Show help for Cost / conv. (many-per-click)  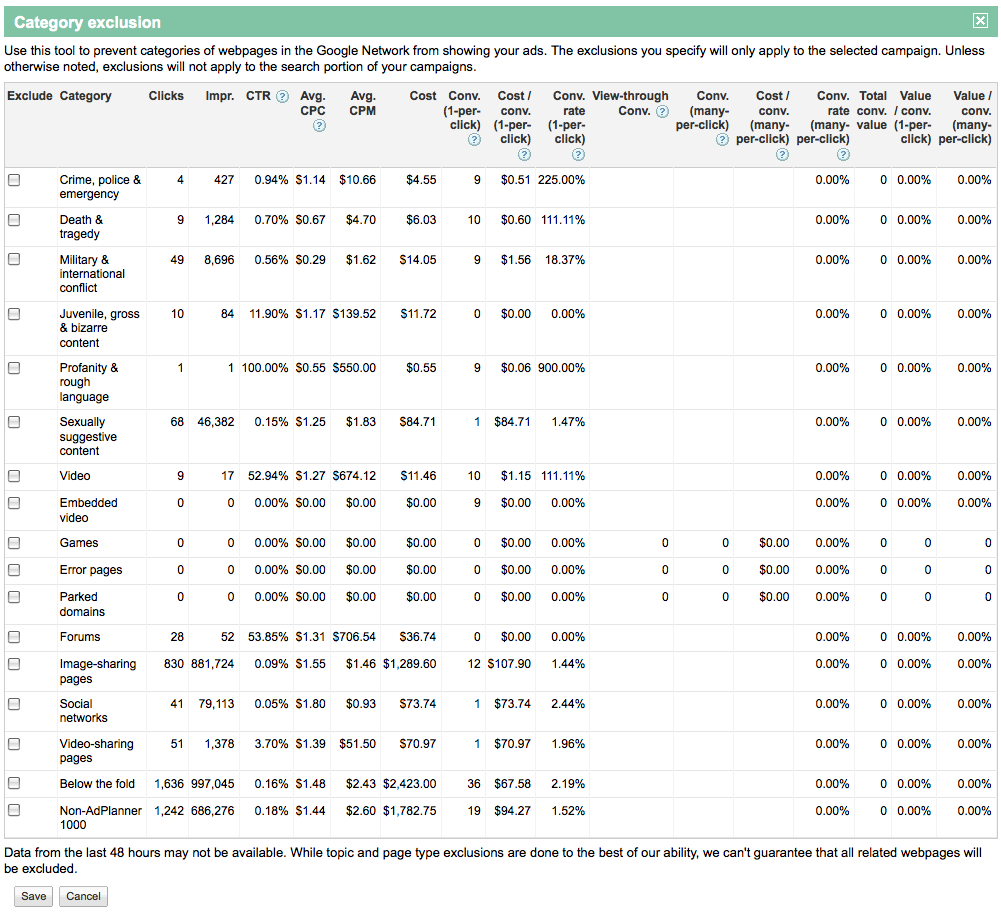783,155
